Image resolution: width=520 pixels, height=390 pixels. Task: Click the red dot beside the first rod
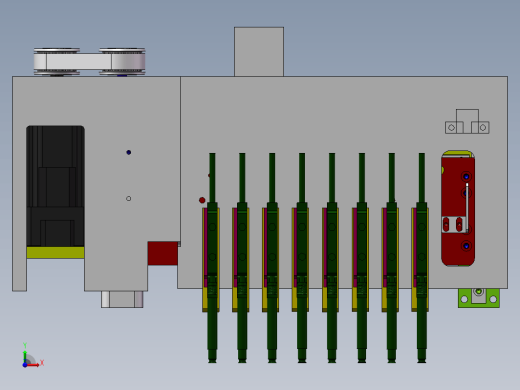[x=202, y=200]
